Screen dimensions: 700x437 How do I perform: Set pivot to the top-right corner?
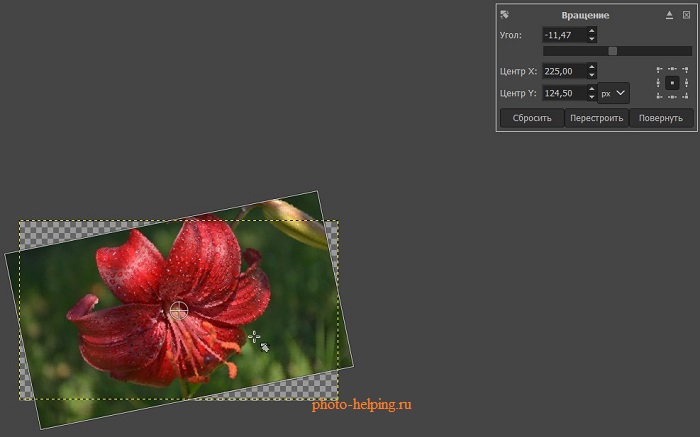[x=685, y=69]
